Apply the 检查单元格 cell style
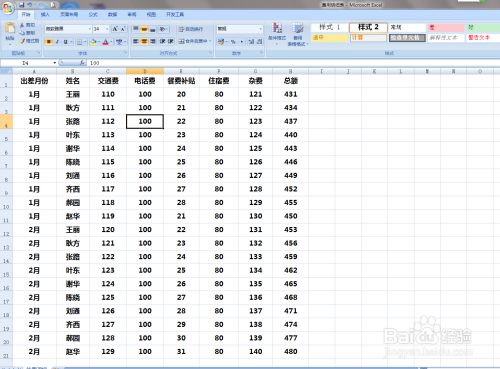Screen dimensions: 500x369 [407, 38]
